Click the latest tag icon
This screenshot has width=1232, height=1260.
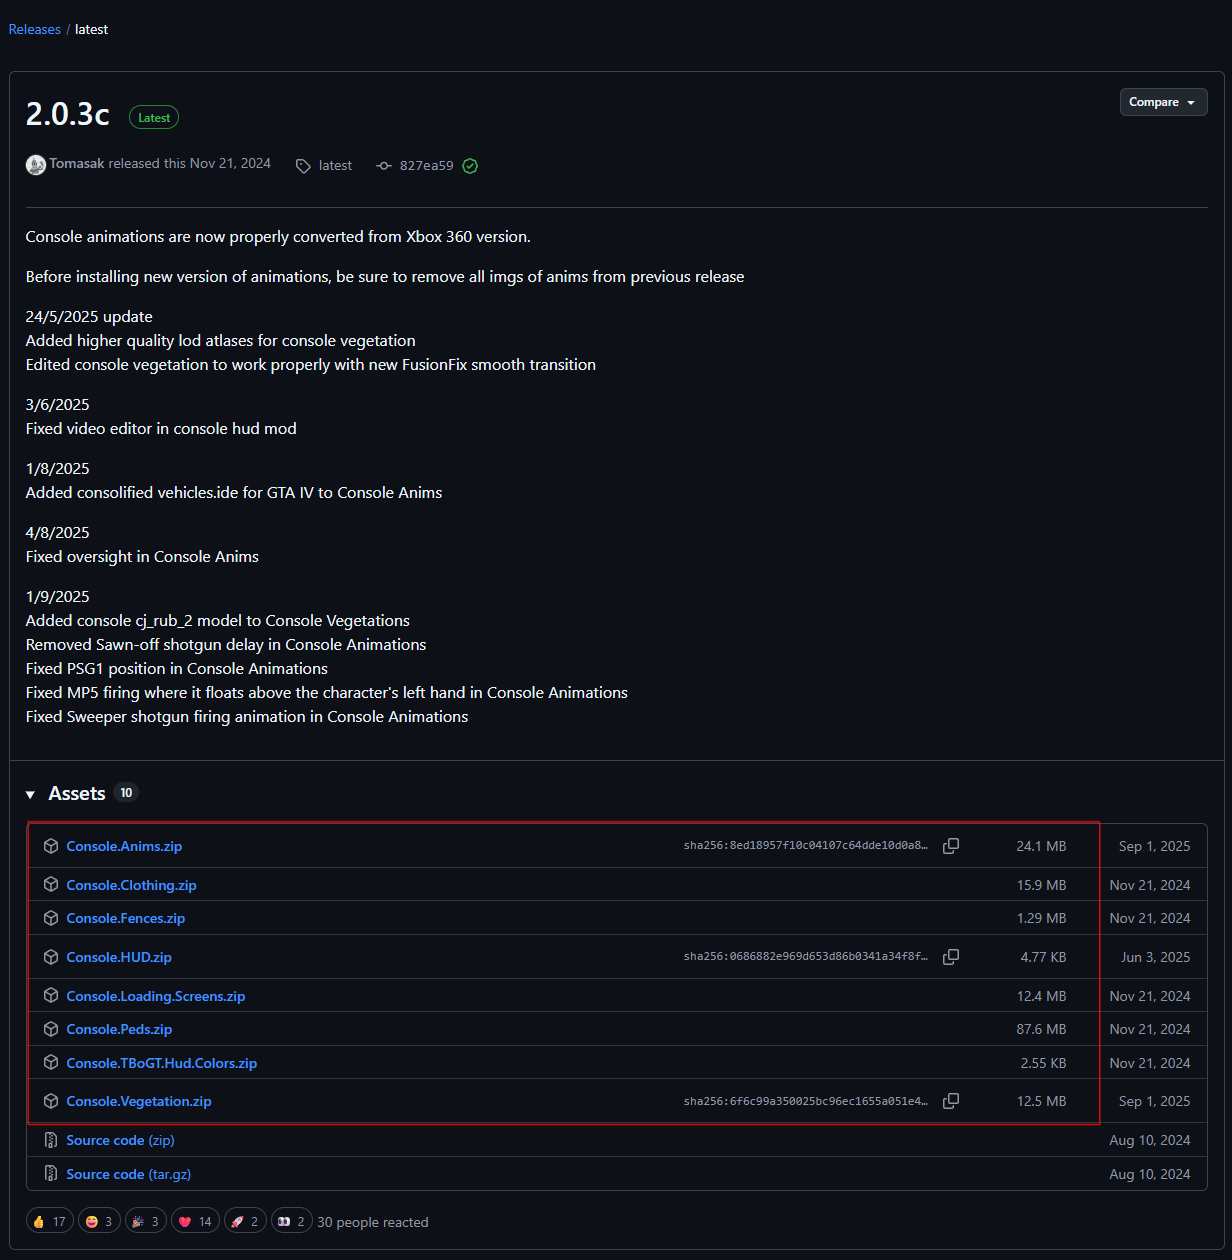pos(303,166)
